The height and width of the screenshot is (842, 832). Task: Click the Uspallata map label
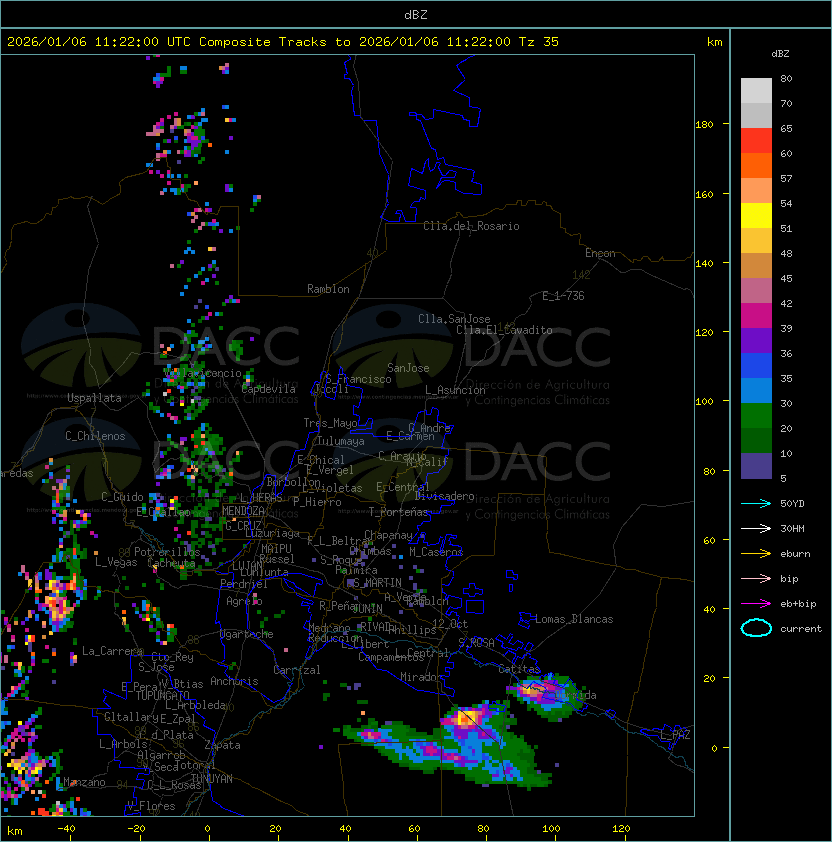pyautogui.click(x=95, y=398)
